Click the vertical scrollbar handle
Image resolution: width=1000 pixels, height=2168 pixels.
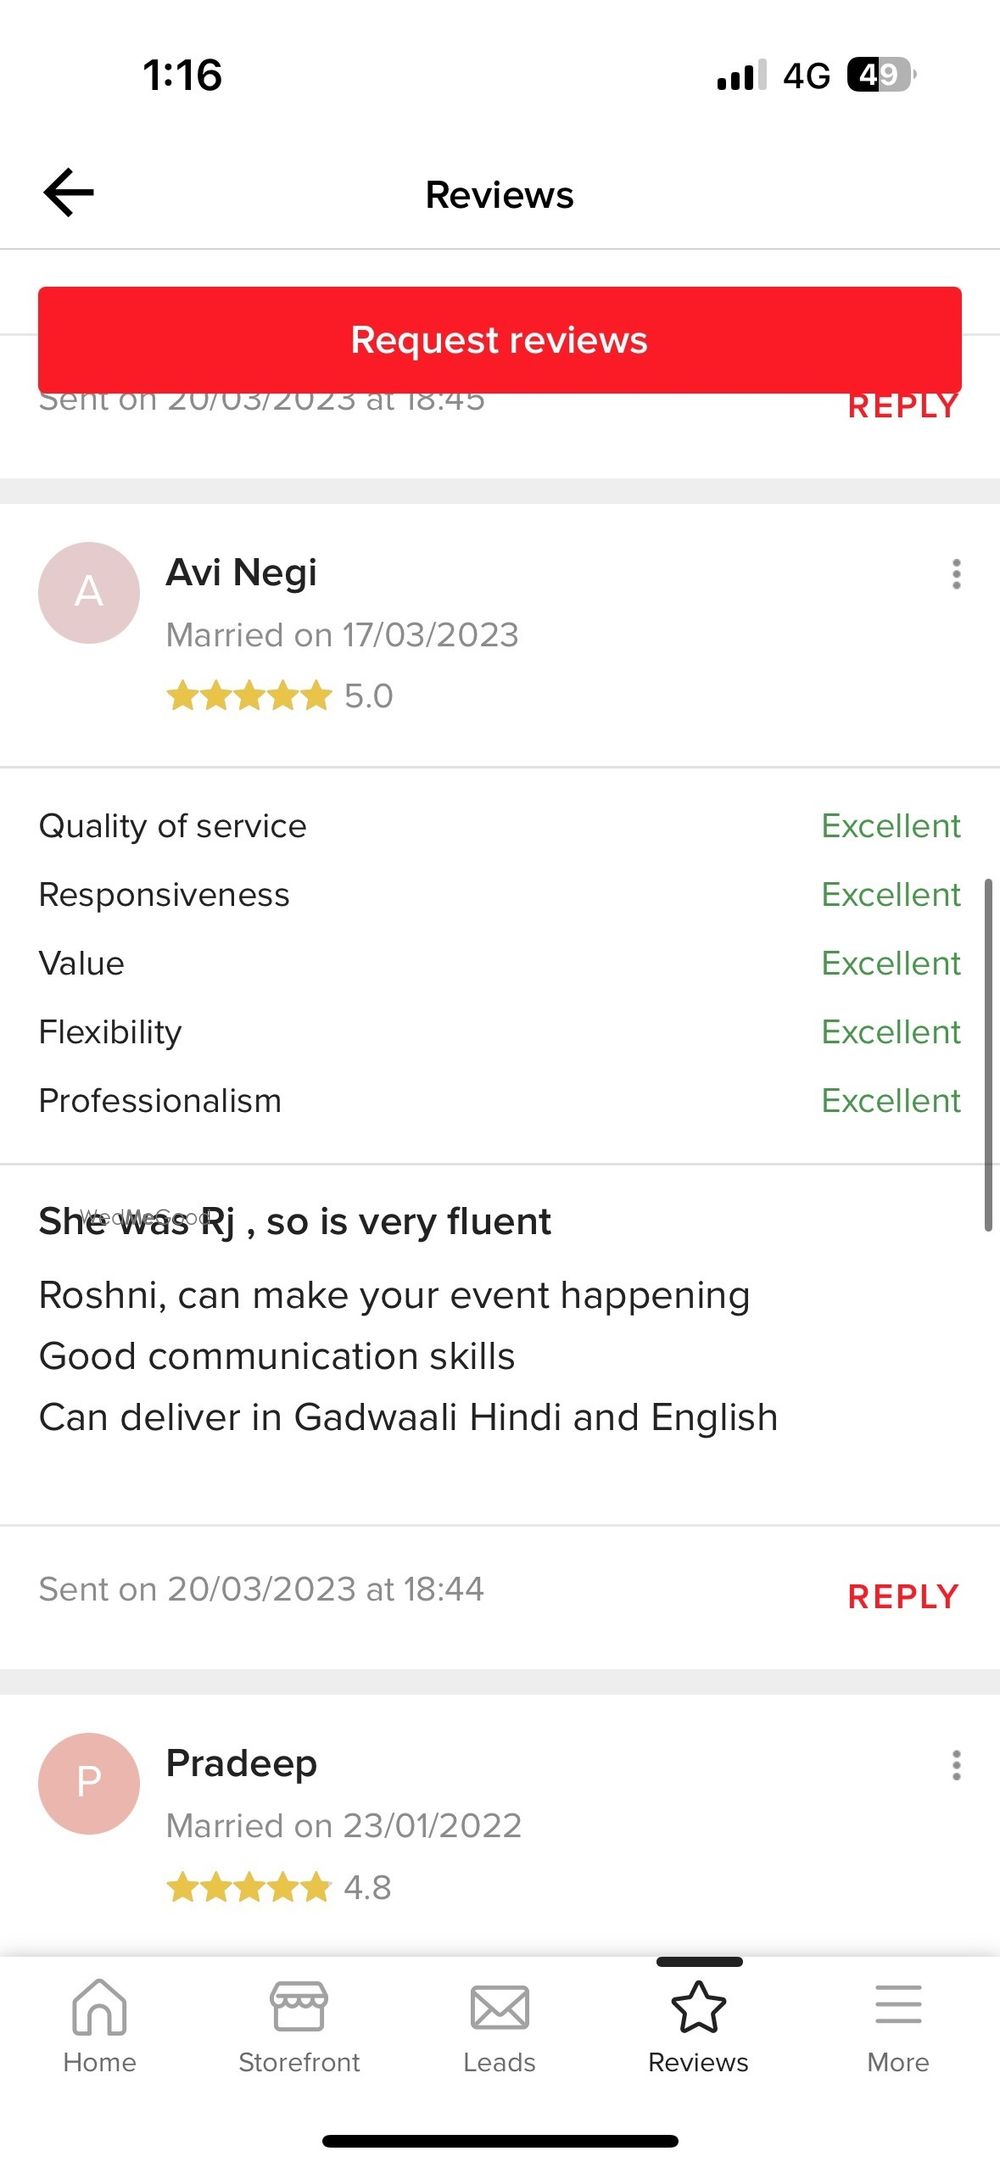(x=988, y=1055)
